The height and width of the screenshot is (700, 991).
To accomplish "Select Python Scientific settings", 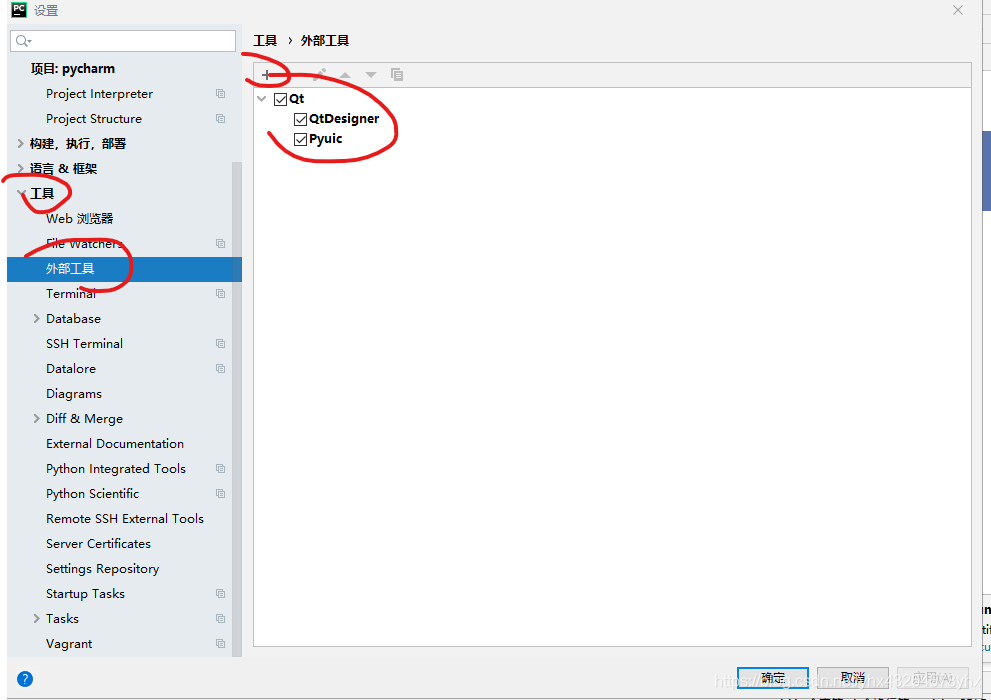I will pos(92,493).
